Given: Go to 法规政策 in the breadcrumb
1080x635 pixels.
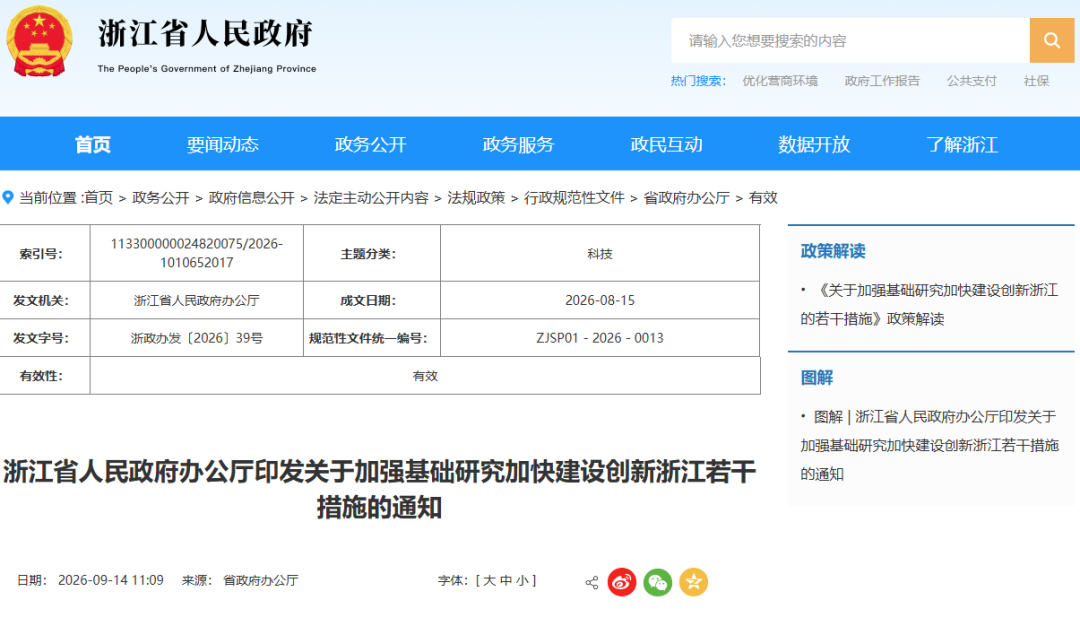Looking at the screenshot, I should point(477,198).
